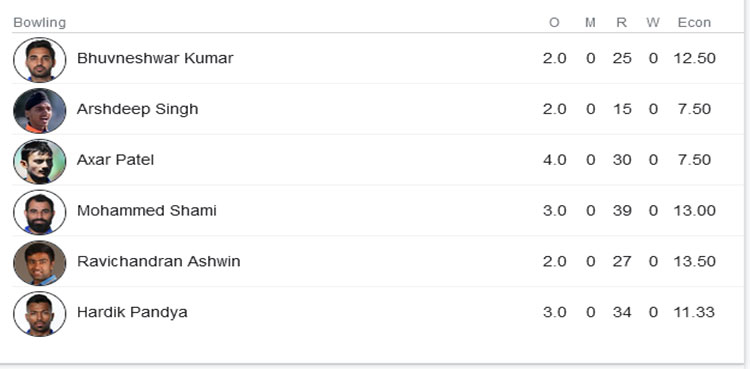The height and width of the screenshot is (369, 750).
Task: Open Arshdeep Singh's player photo
Action: point(40,111)
